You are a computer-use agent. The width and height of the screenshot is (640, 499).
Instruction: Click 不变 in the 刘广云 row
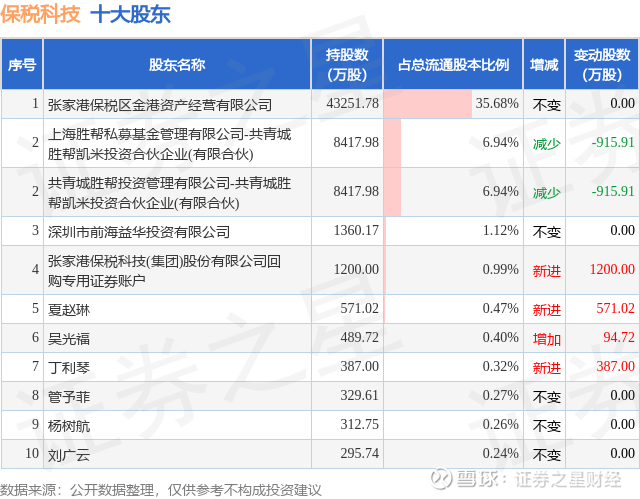(547, 455)
